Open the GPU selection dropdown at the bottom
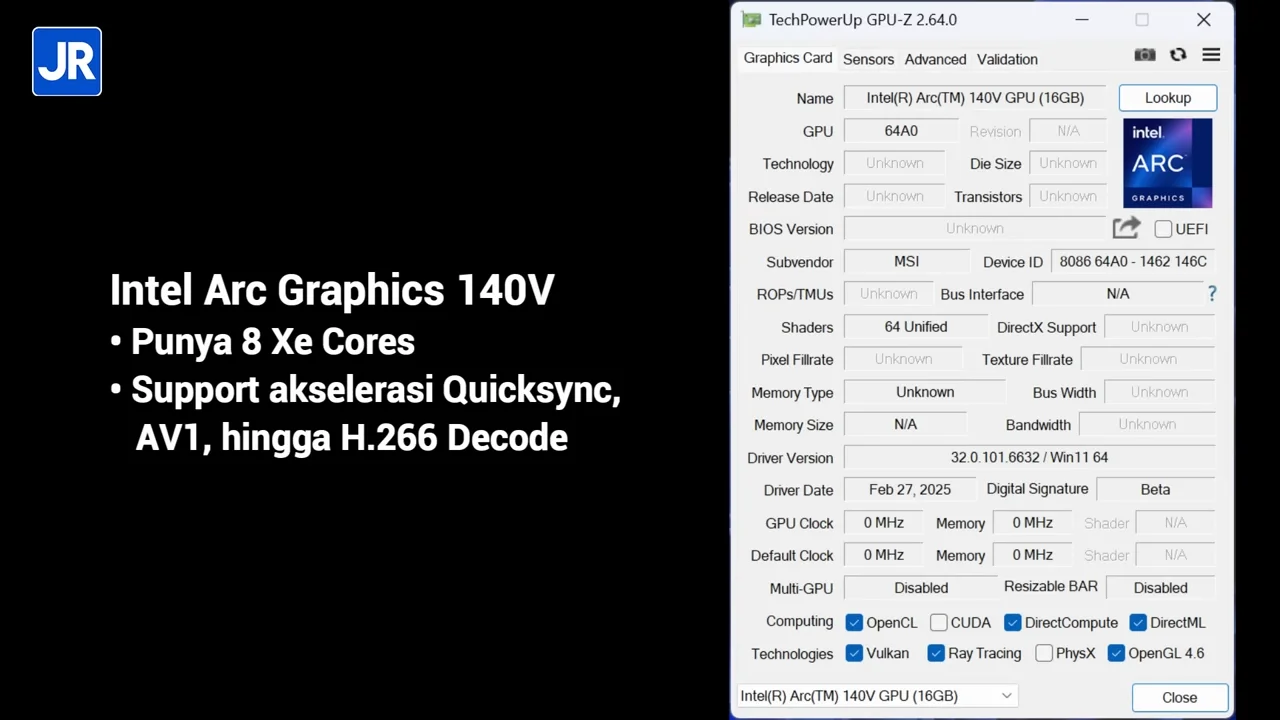 click(x=1006, y=695)
